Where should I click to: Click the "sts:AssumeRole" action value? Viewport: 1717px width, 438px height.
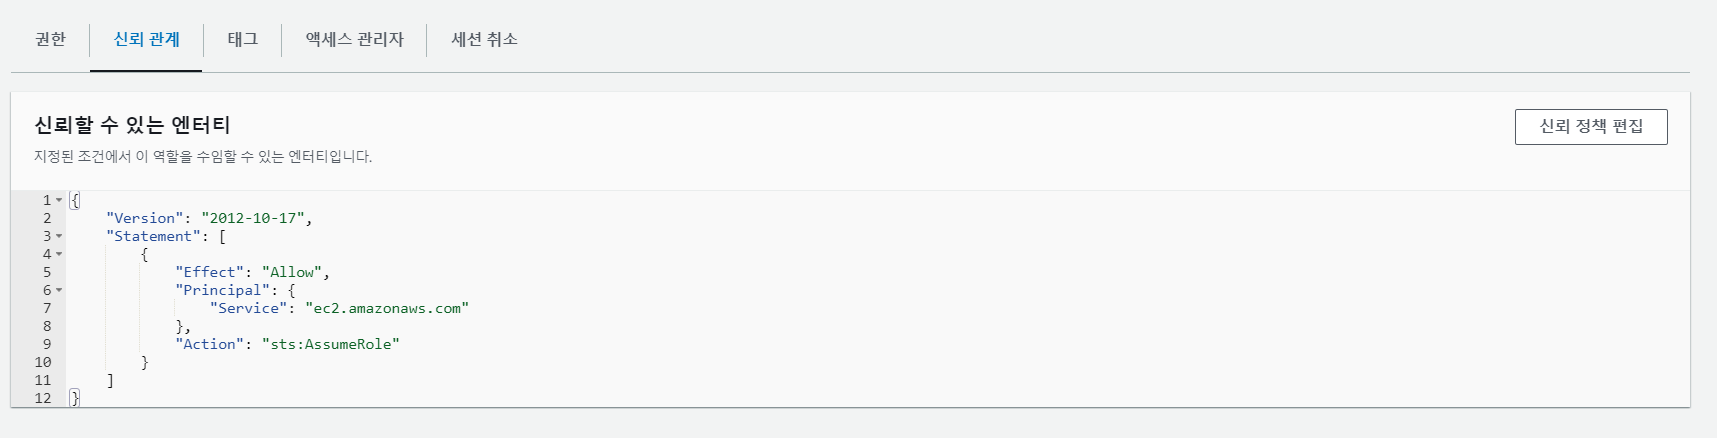(331, 344)
